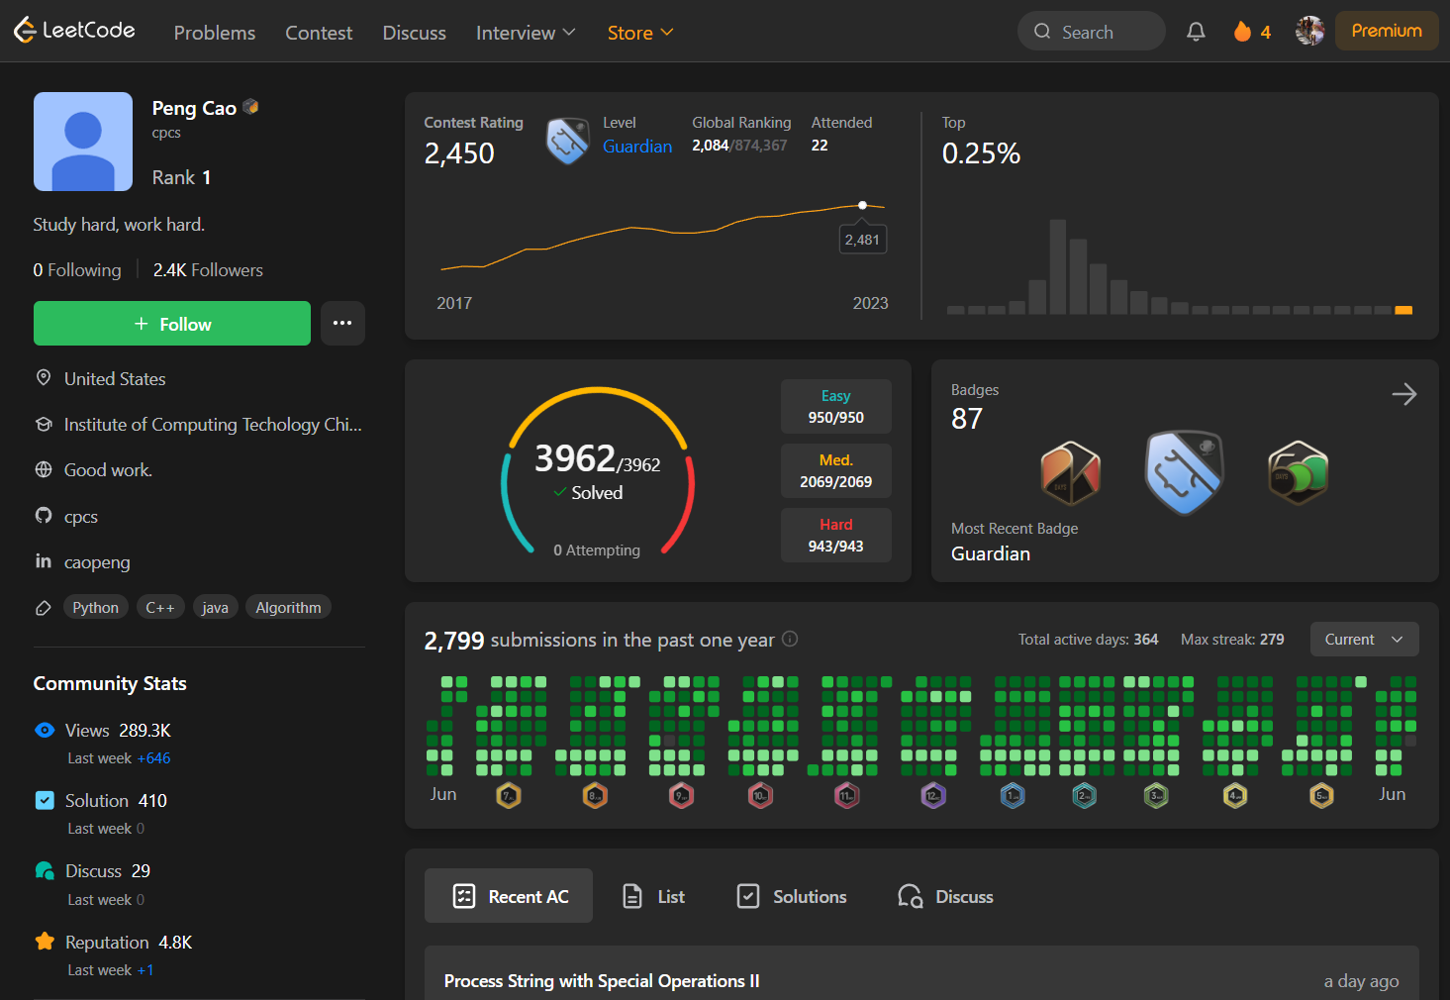
Task: Click the submissions info circle icon
Action: tap(790, 639)
